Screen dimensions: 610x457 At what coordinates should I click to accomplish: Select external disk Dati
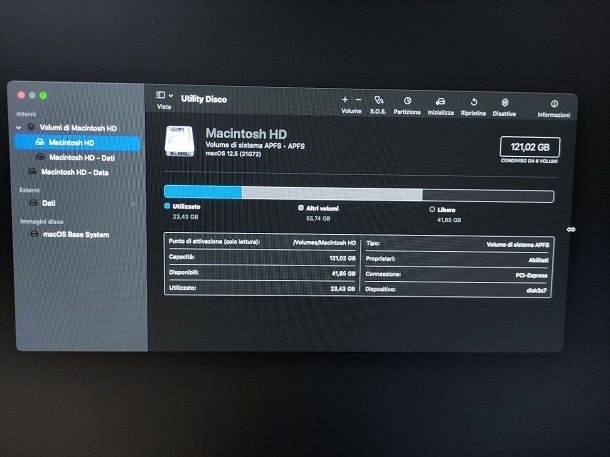[x=49, y=203]
